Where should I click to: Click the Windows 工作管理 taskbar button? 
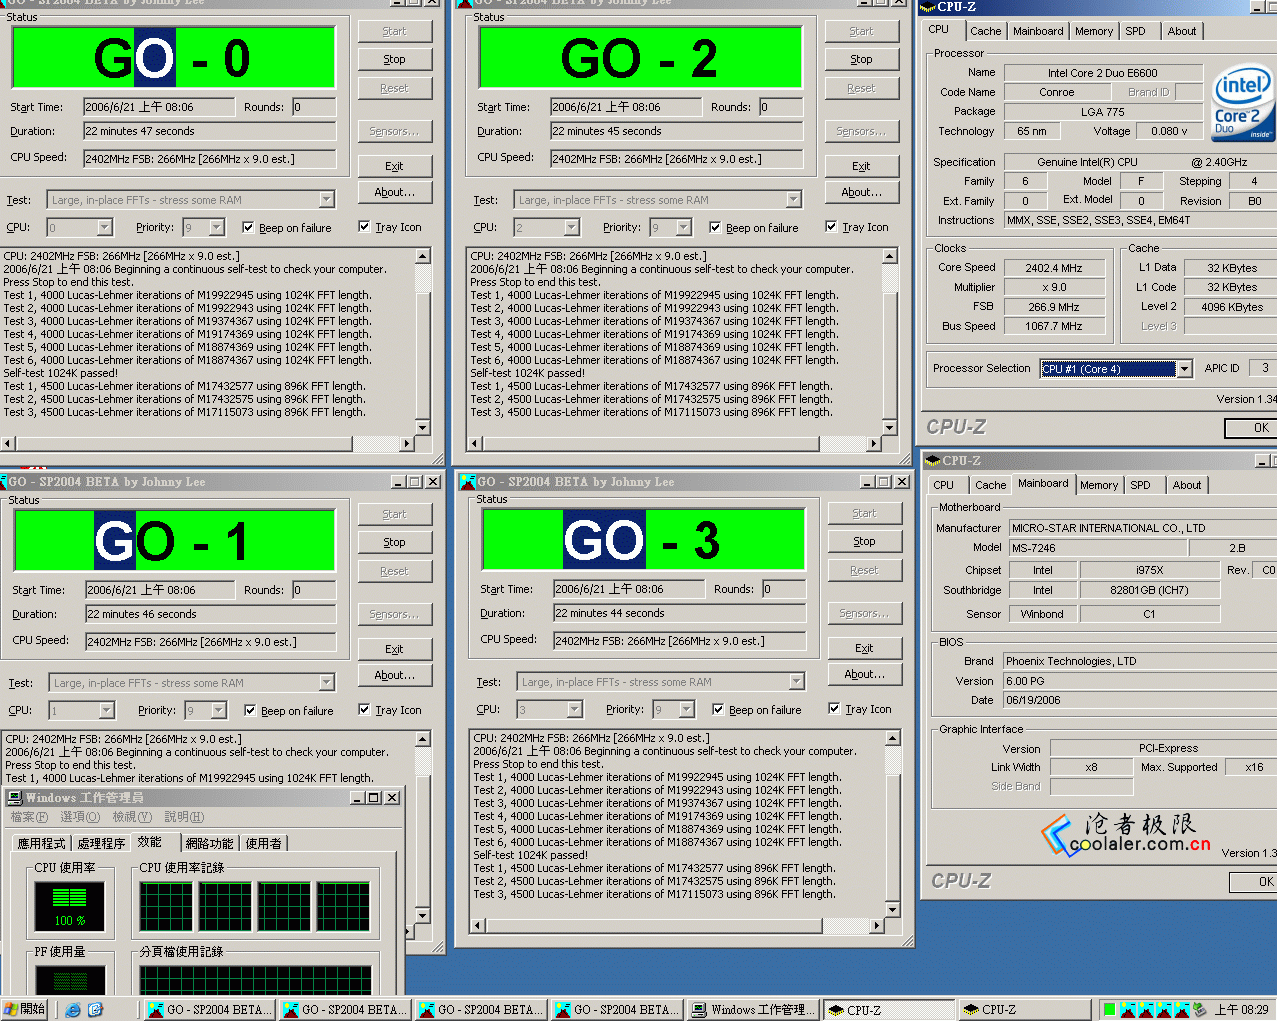point(753,1010)
